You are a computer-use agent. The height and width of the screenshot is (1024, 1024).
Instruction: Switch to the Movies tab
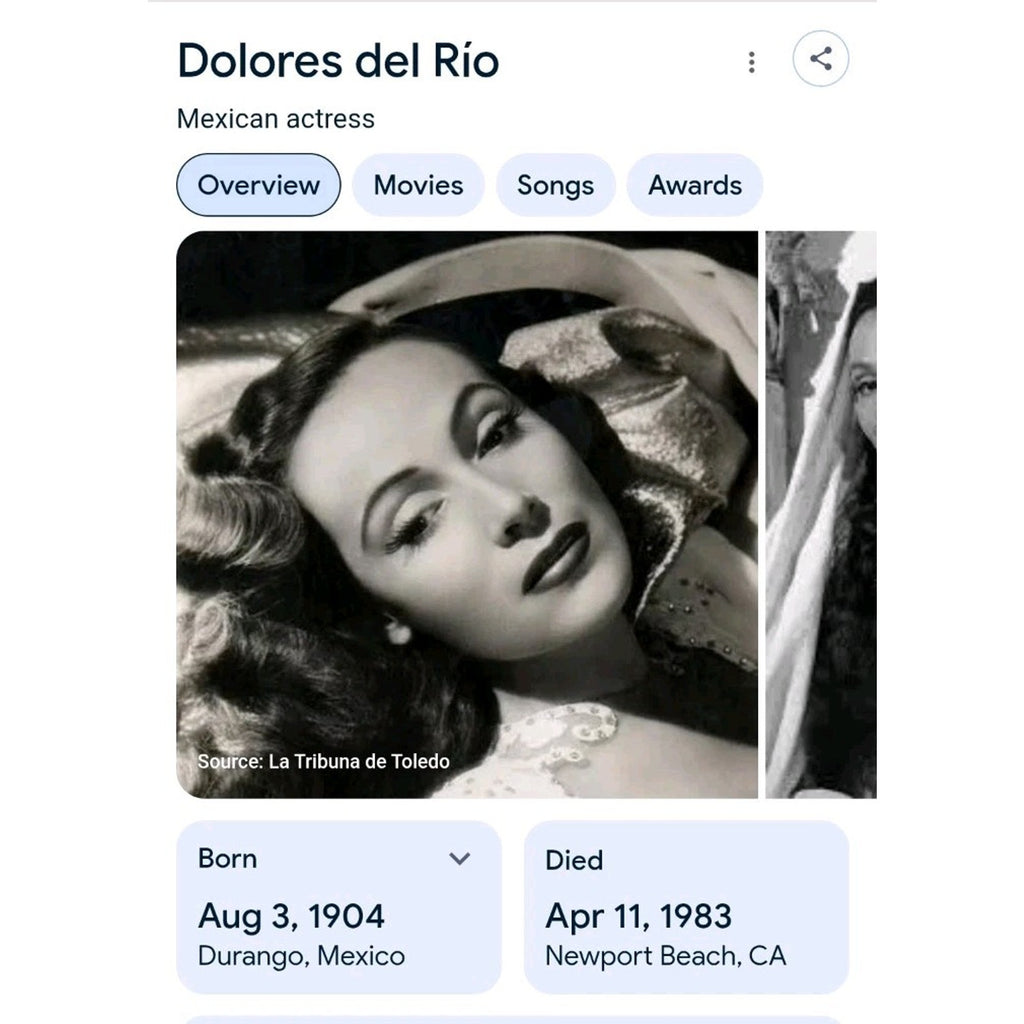coord(418,185)
